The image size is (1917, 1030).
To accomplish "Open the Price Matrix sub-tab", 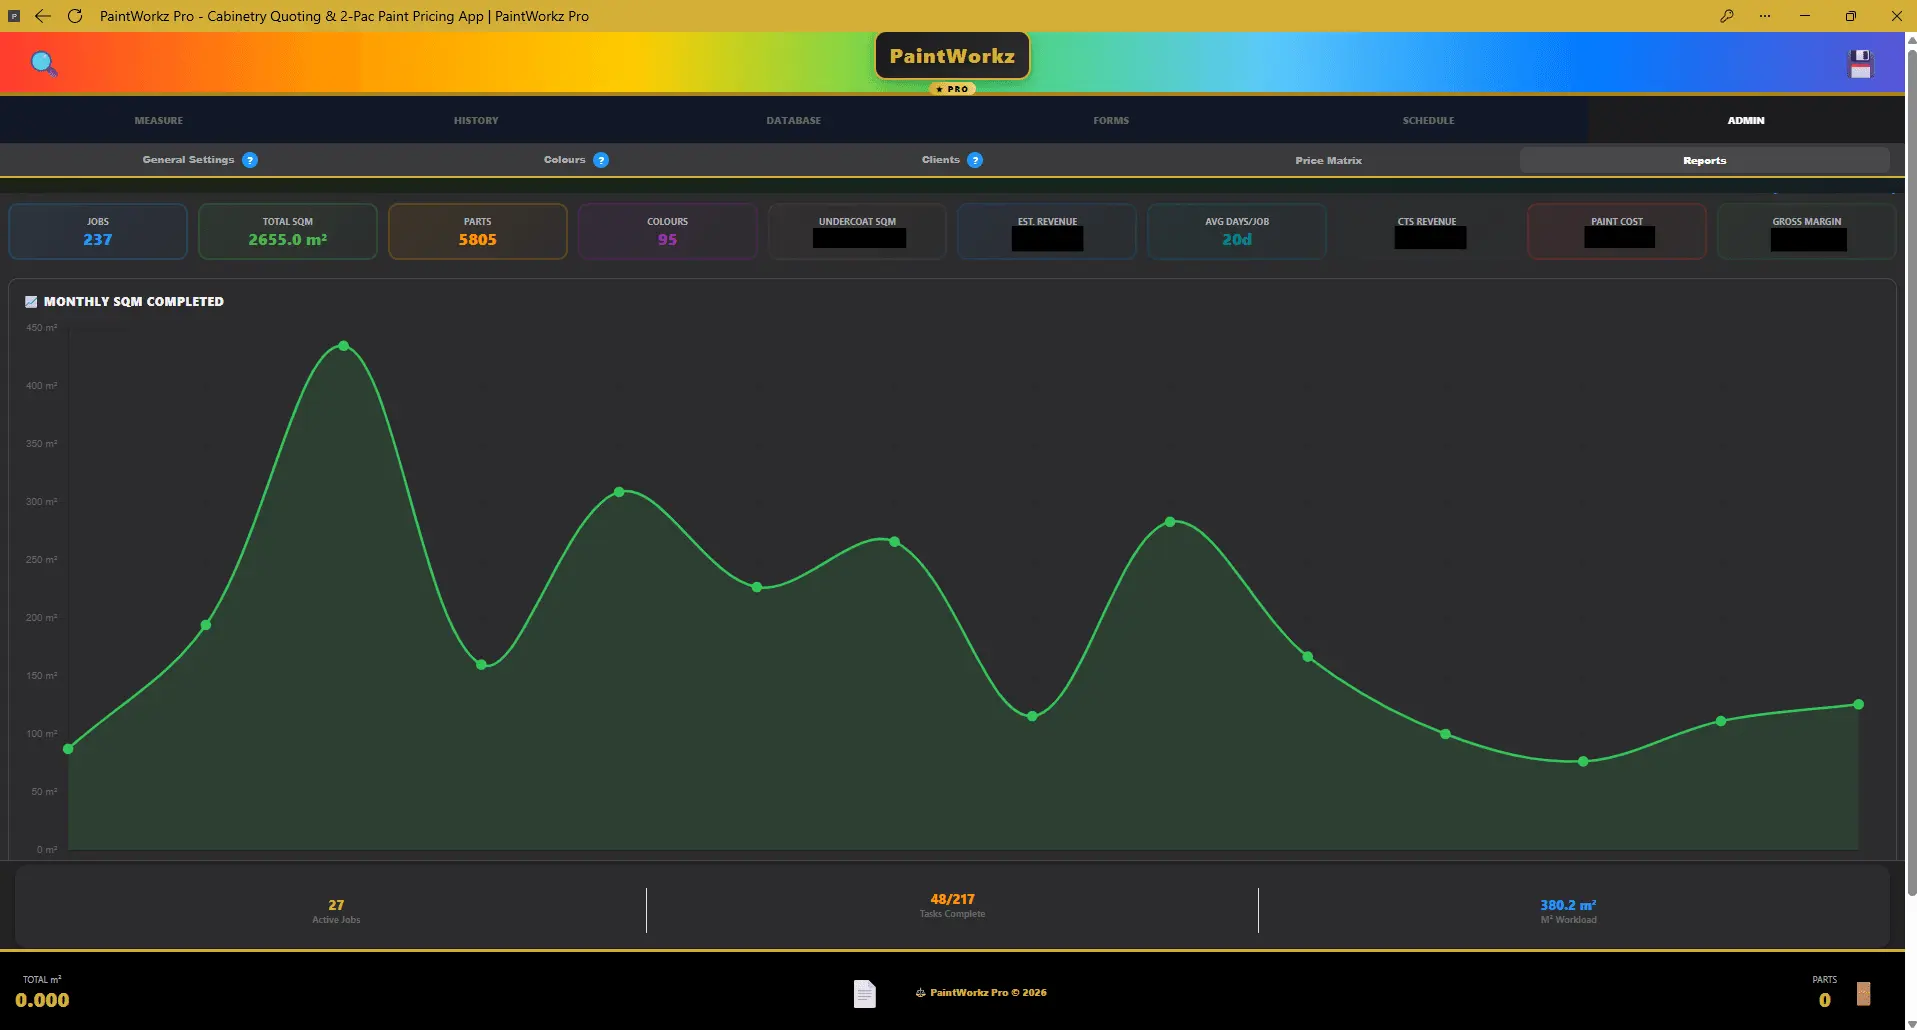I will [x=1328, y=160].
